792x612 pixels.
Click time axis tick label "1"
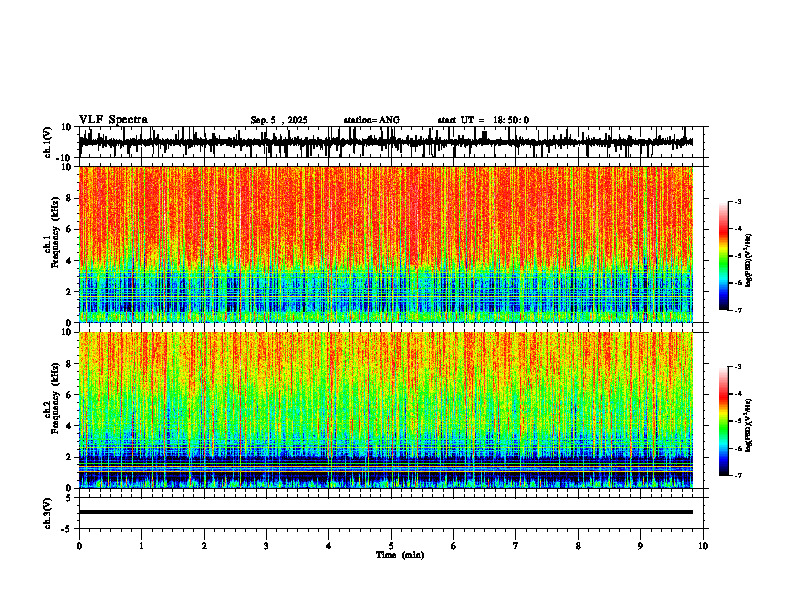coord(141,546)
